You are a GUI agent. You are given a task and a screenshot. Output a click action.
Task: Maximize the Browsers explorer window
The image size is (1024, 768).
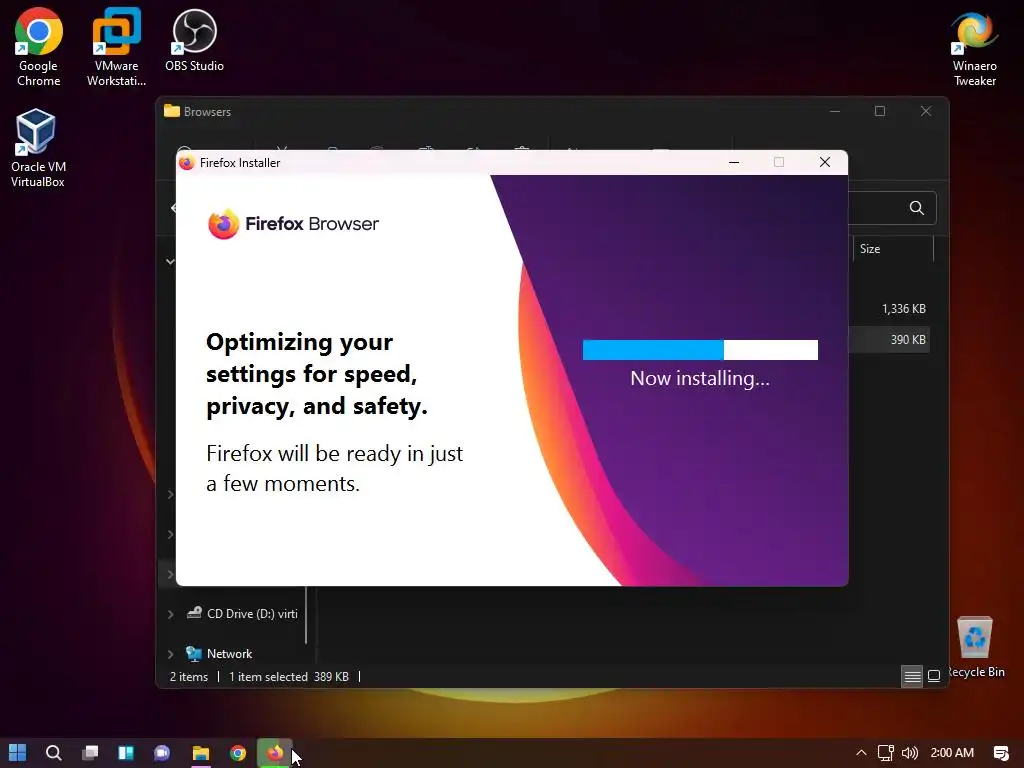click(x=880, y=111)
